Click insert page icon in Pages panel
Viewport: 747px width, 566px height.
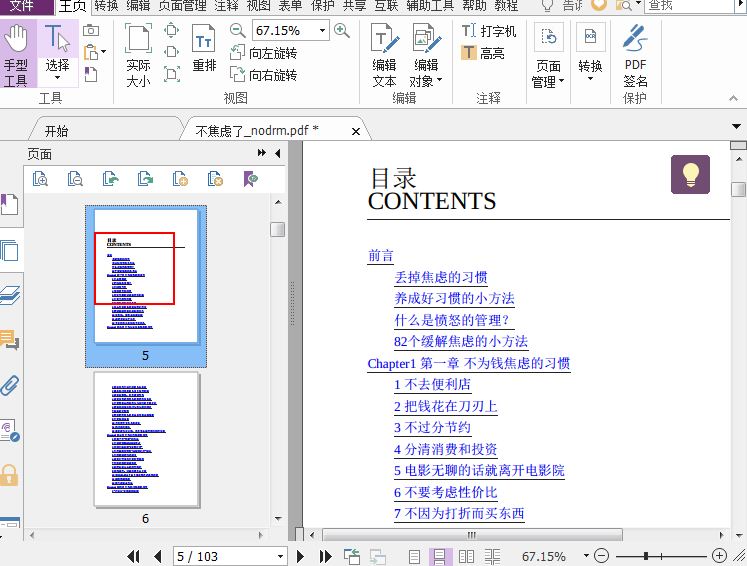pos(180,179)
